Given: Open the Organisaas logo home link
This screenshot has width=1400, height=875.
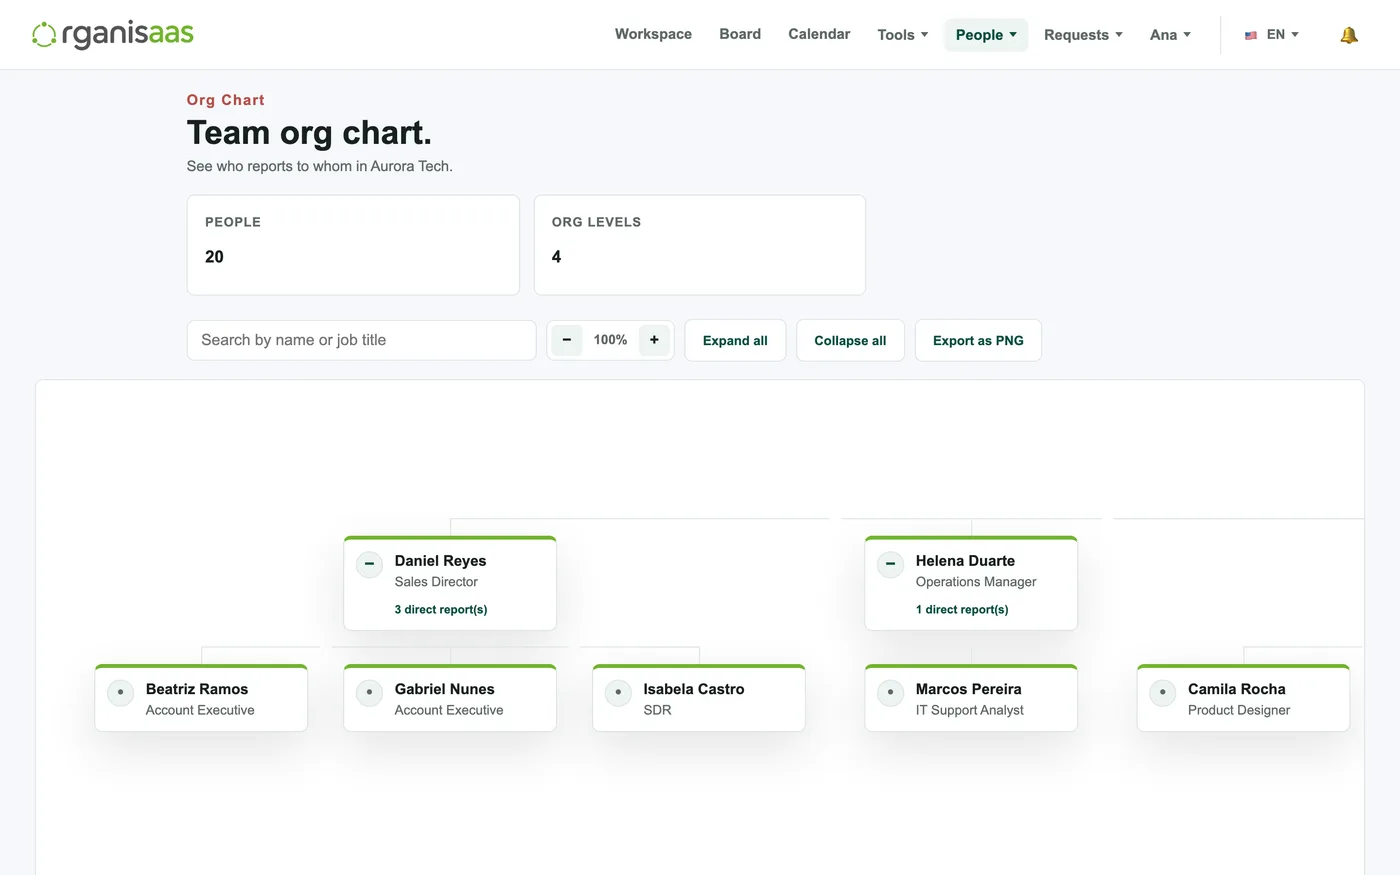Looking at the screenshot, I should click(x=113, y=34).
